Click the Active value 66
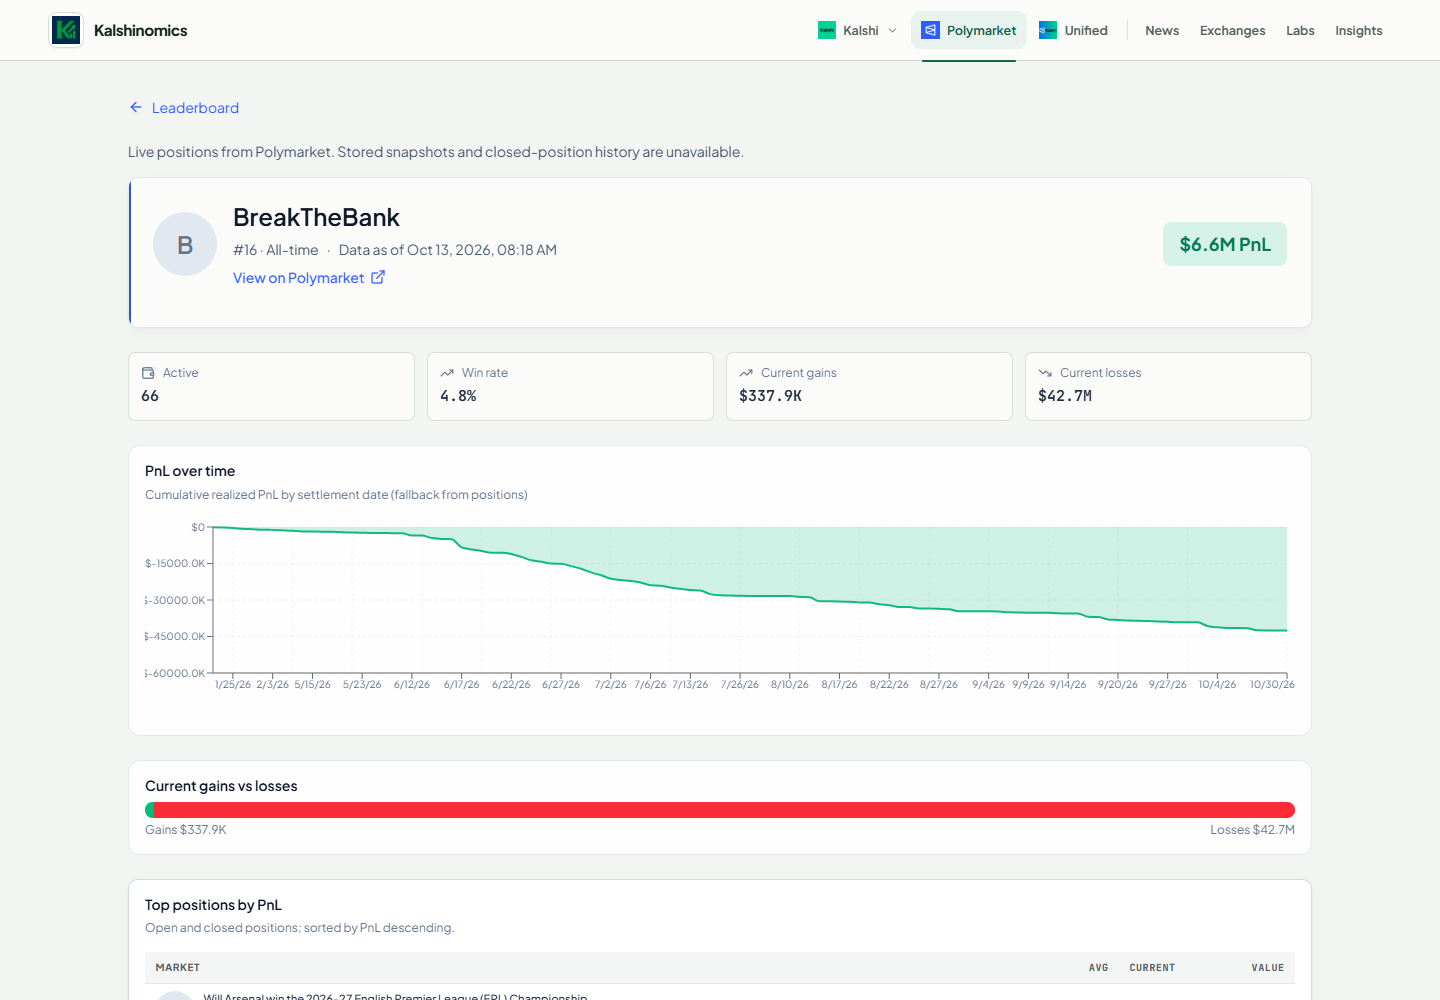Viewport: 1440px width, 1000px height. pyautogui.click(x=150, y=396)
